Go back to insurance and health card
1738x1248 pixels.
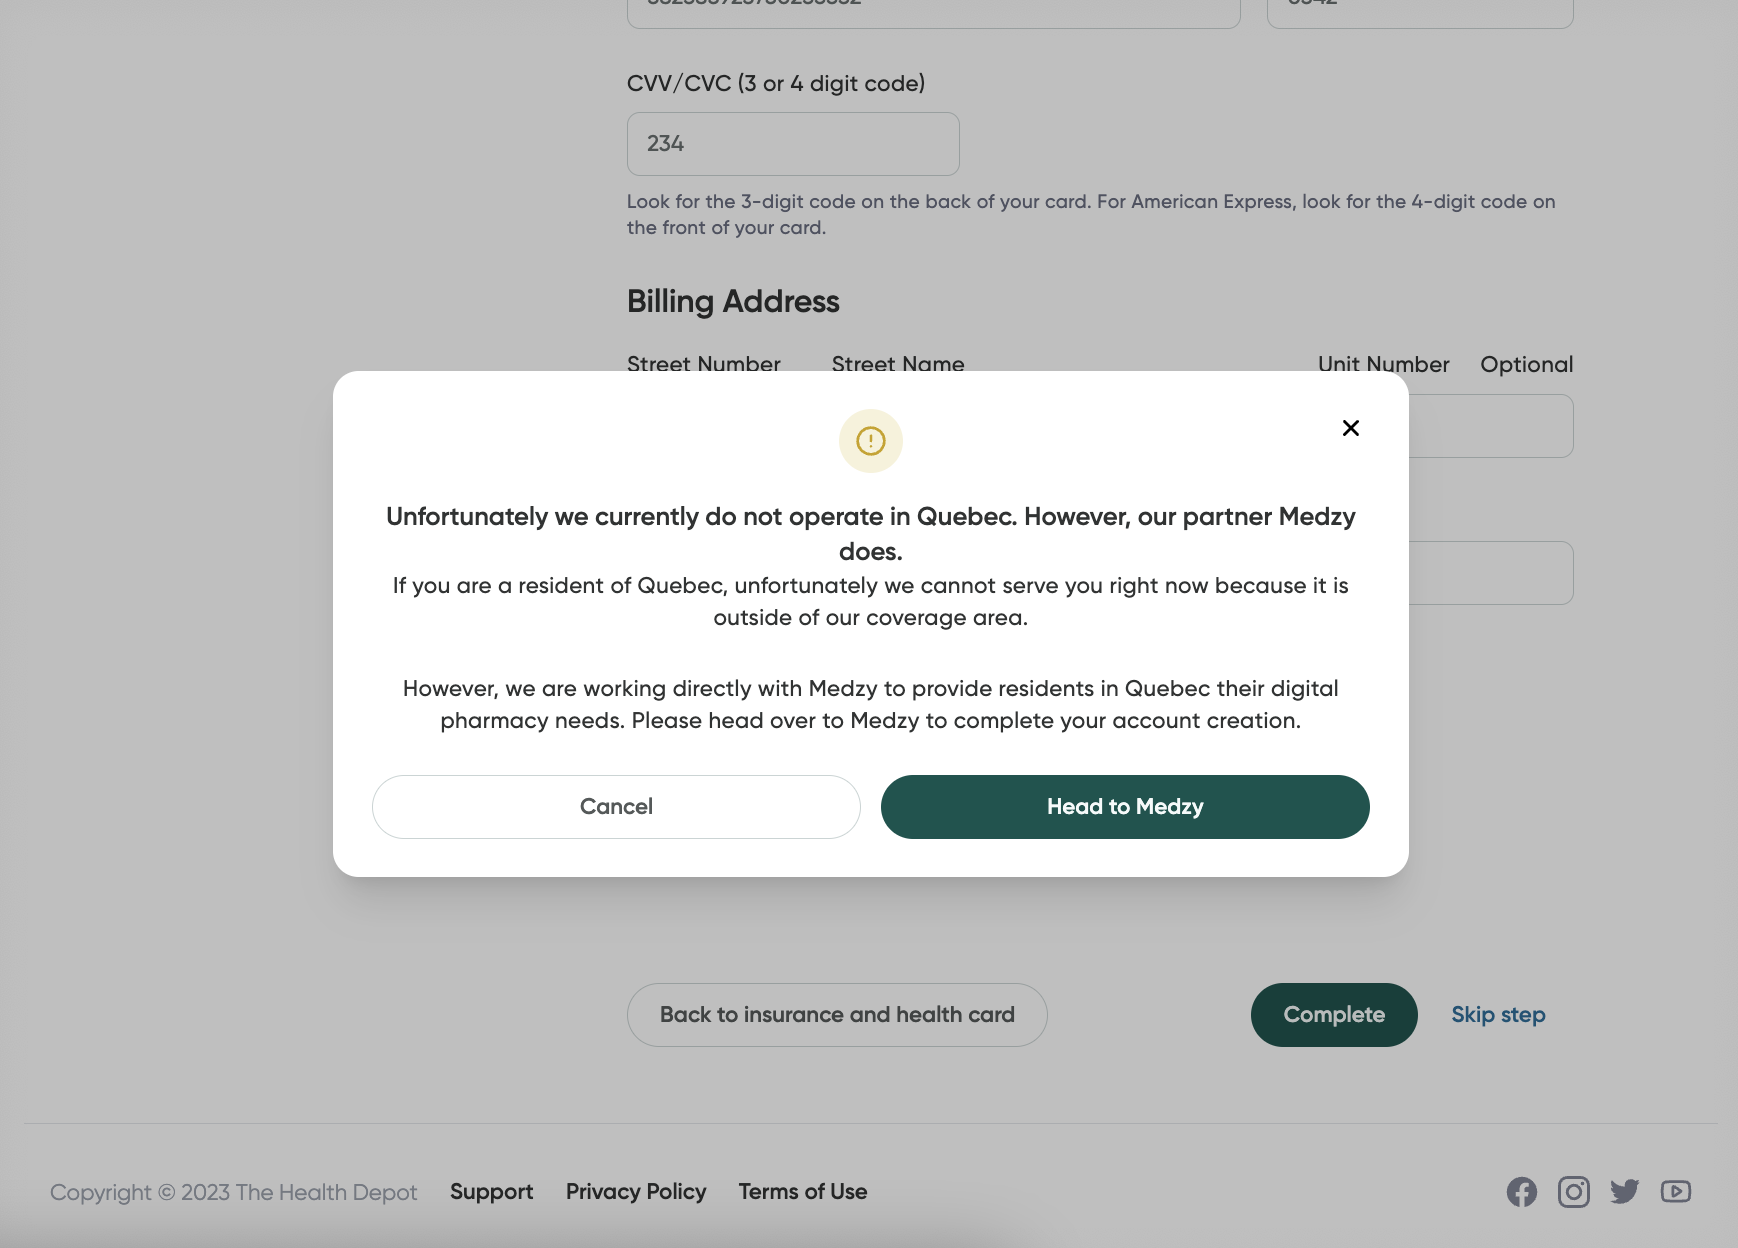click(x=836, y=1015)
